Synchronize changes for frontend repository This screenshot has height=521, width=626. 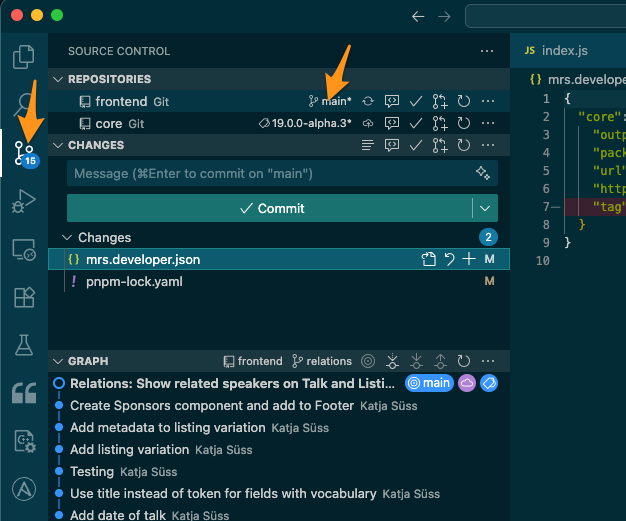pos(368,101)
